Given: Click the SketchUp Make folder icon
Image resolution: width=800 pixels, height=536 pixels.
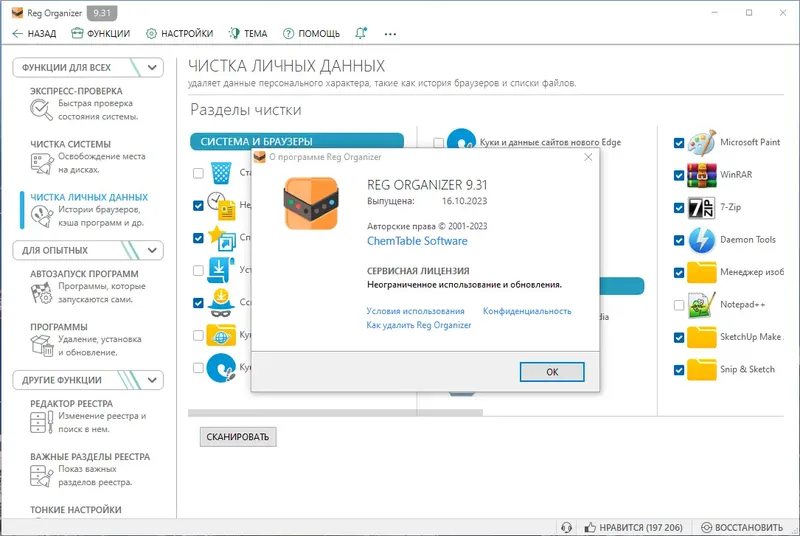Looking at the screenshot, I should (702, 337).
